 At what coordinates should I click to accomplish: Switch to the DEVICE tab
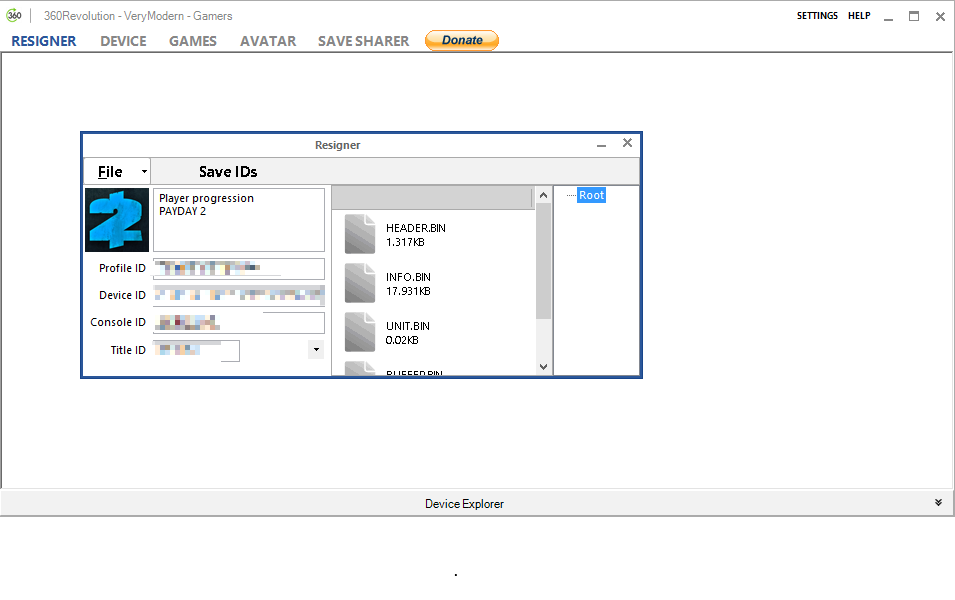point(123,41)
